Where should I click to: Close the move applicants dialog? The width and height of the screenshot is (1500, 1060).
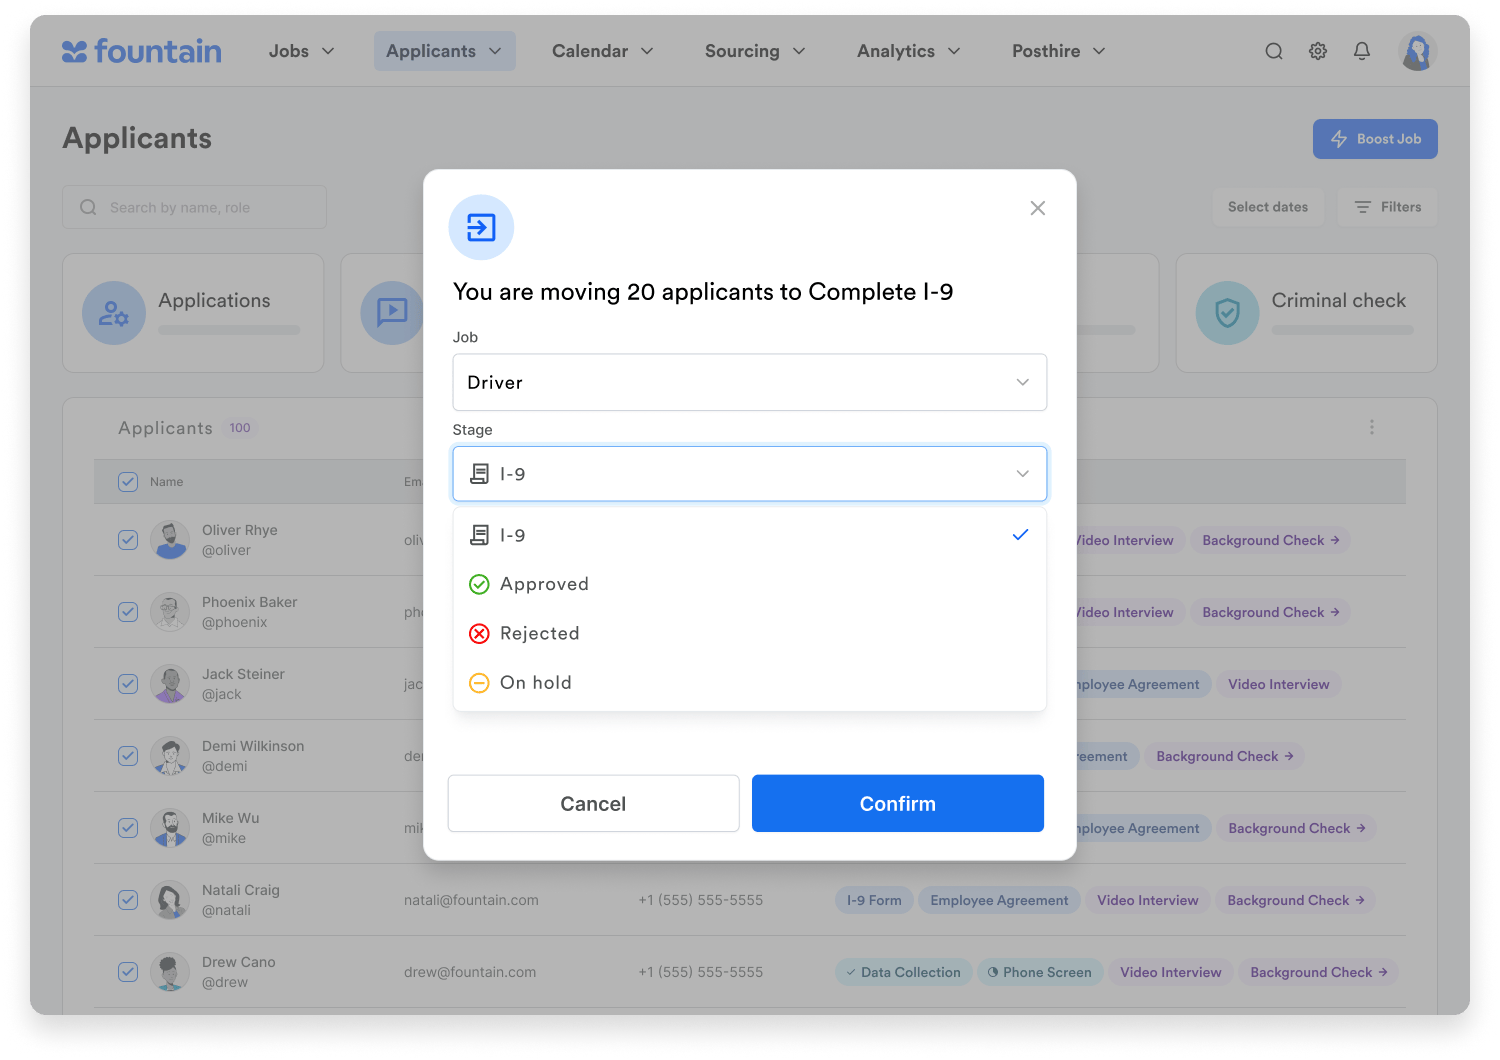click(1037, 208)
